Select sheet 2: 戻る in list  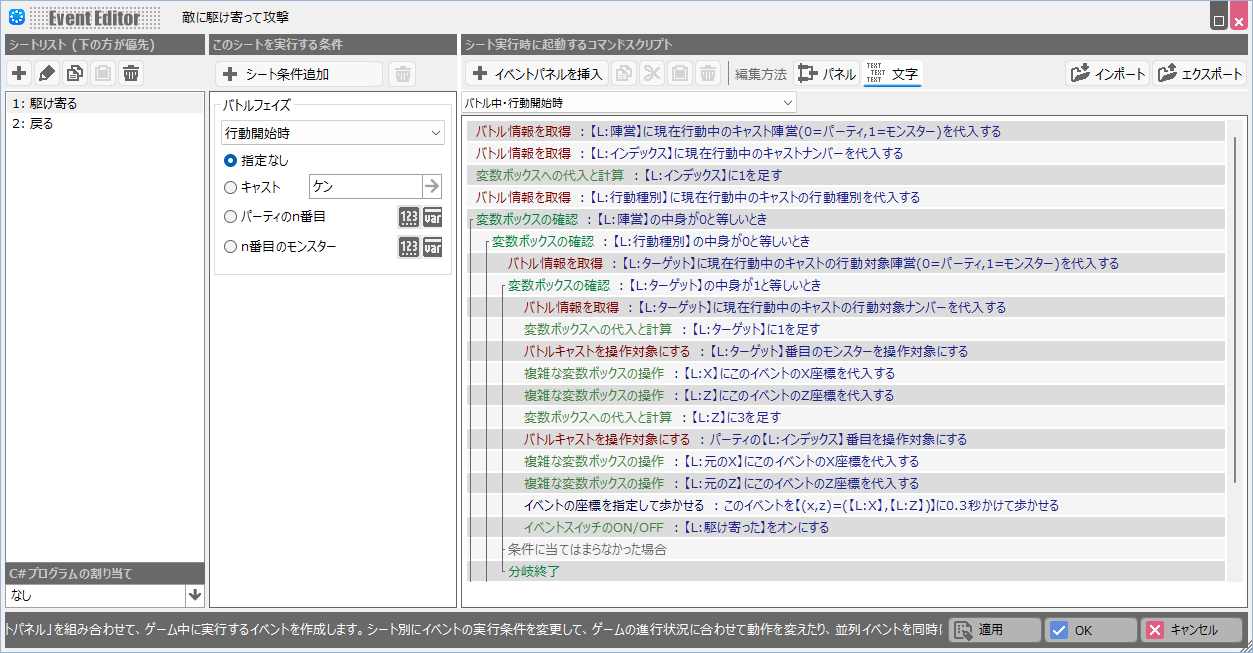34,124
